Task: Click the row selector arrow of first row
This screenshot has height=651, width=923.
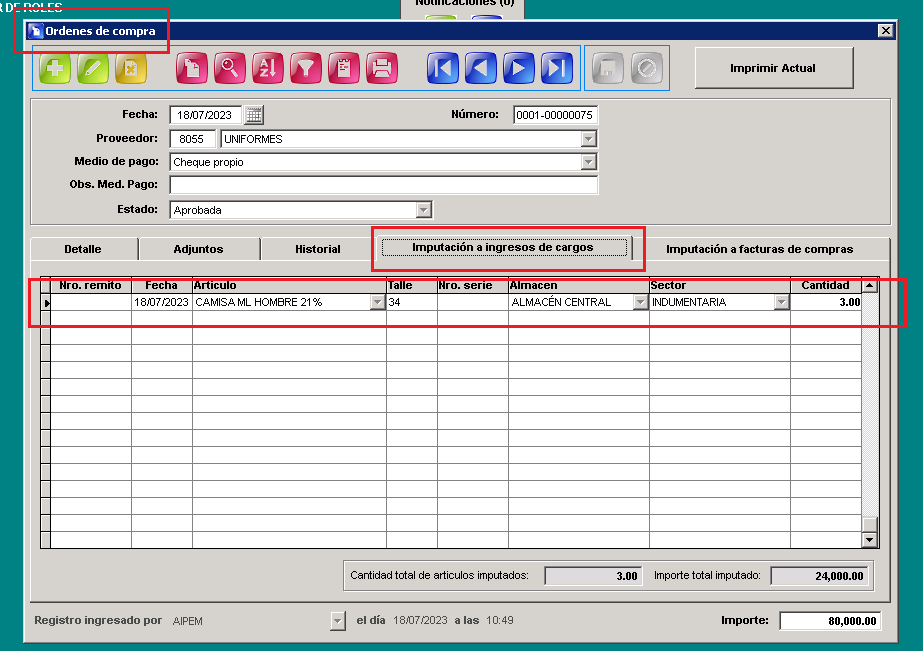Action: click(46, 303)
